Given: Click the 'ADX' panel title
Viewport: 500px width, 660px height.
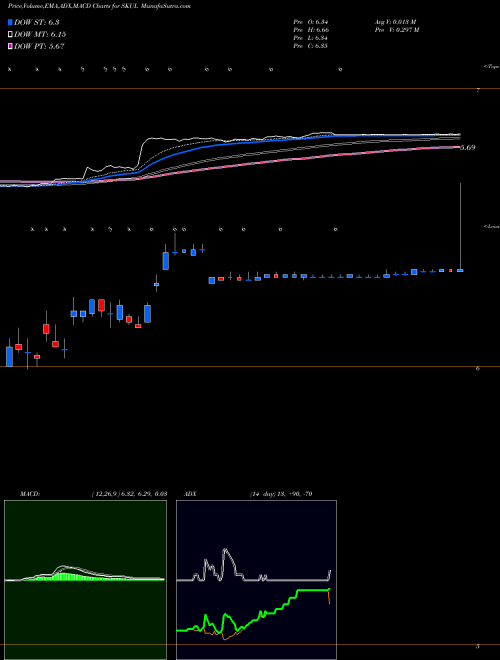Looking at the screenshot, I should coord(190,494).
